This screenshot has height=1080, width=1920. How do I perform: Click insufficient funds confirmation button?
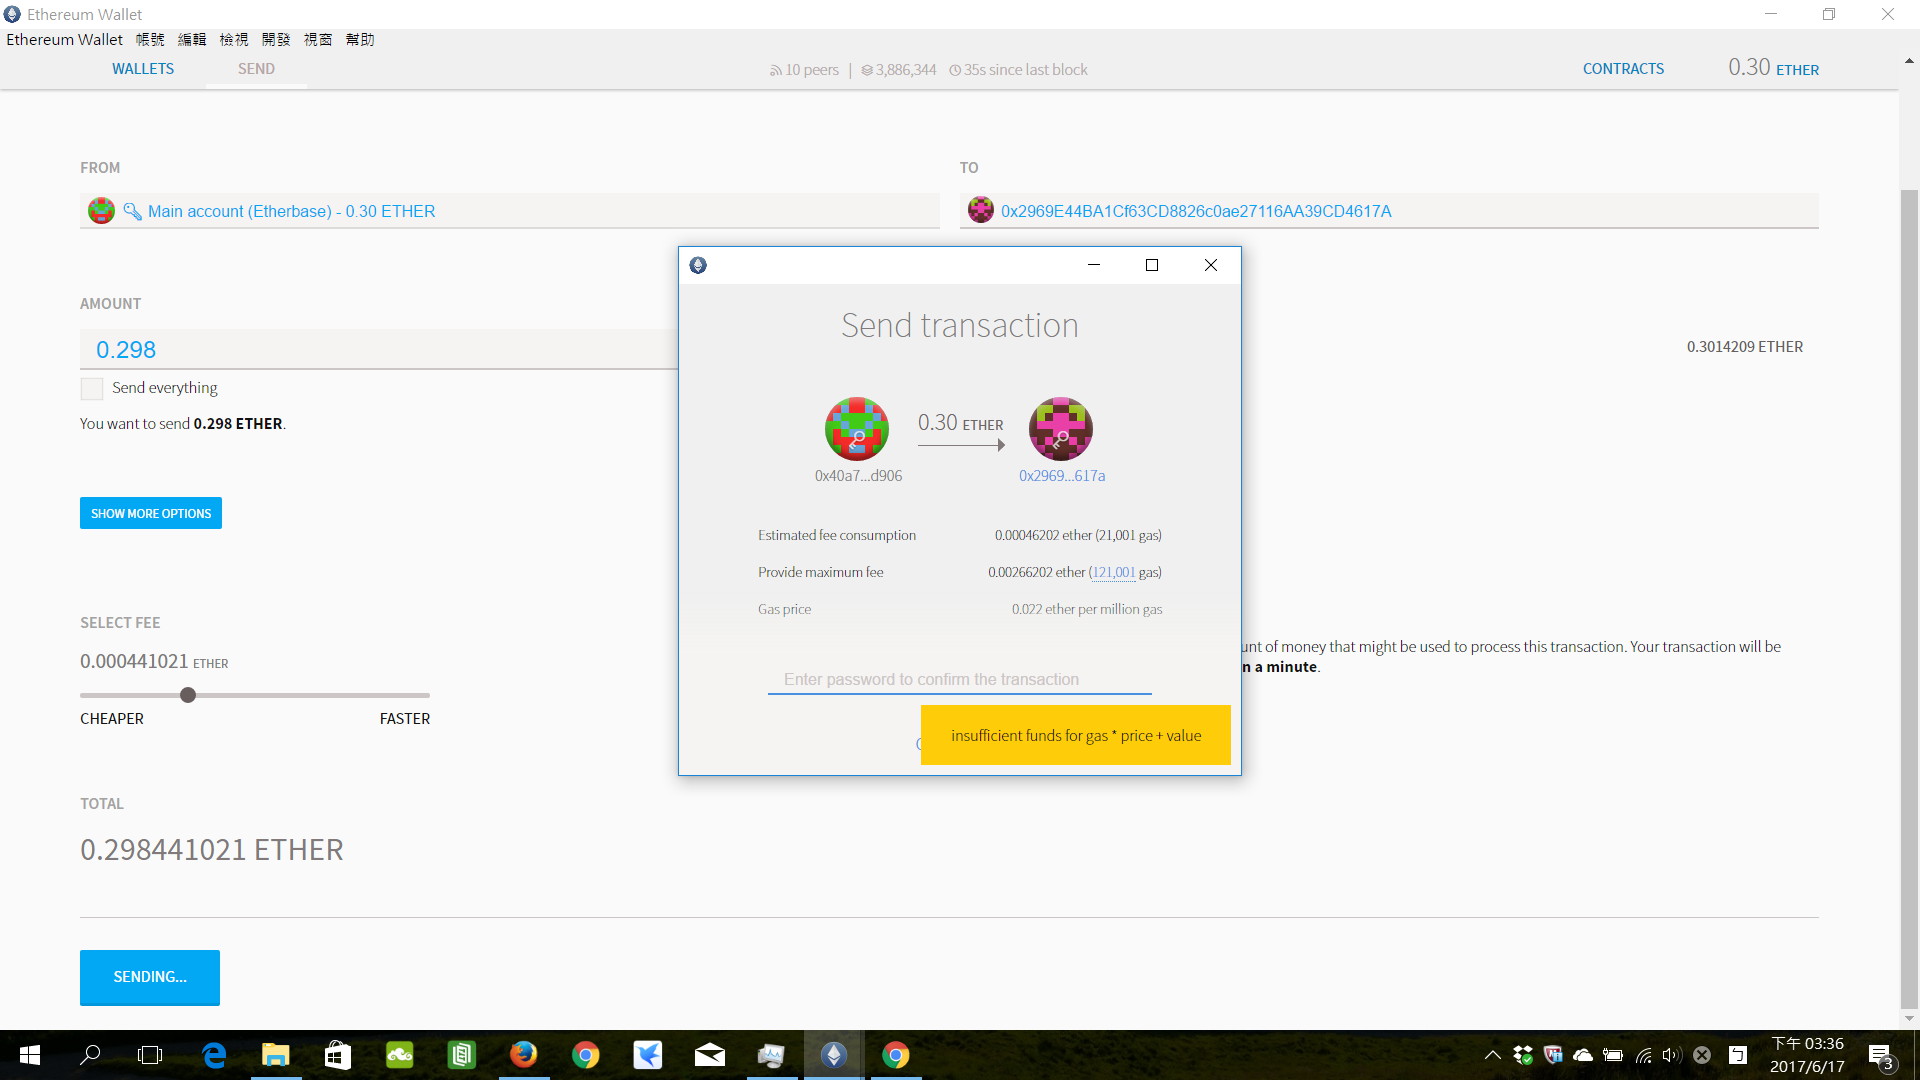click(x=1075, y=735)
